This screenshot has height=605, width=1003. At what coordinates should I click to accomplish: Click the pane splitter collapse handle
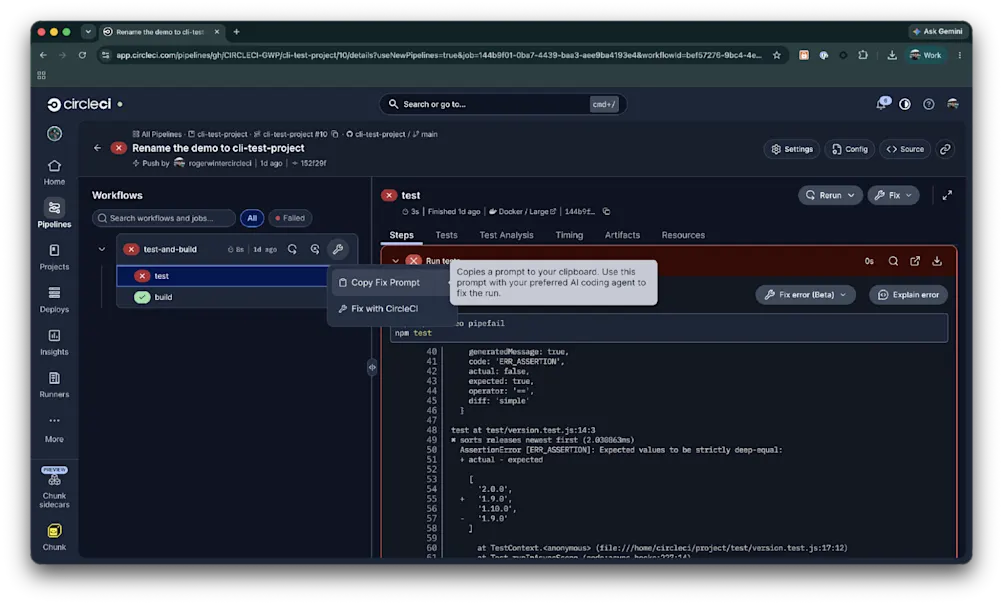372,367
